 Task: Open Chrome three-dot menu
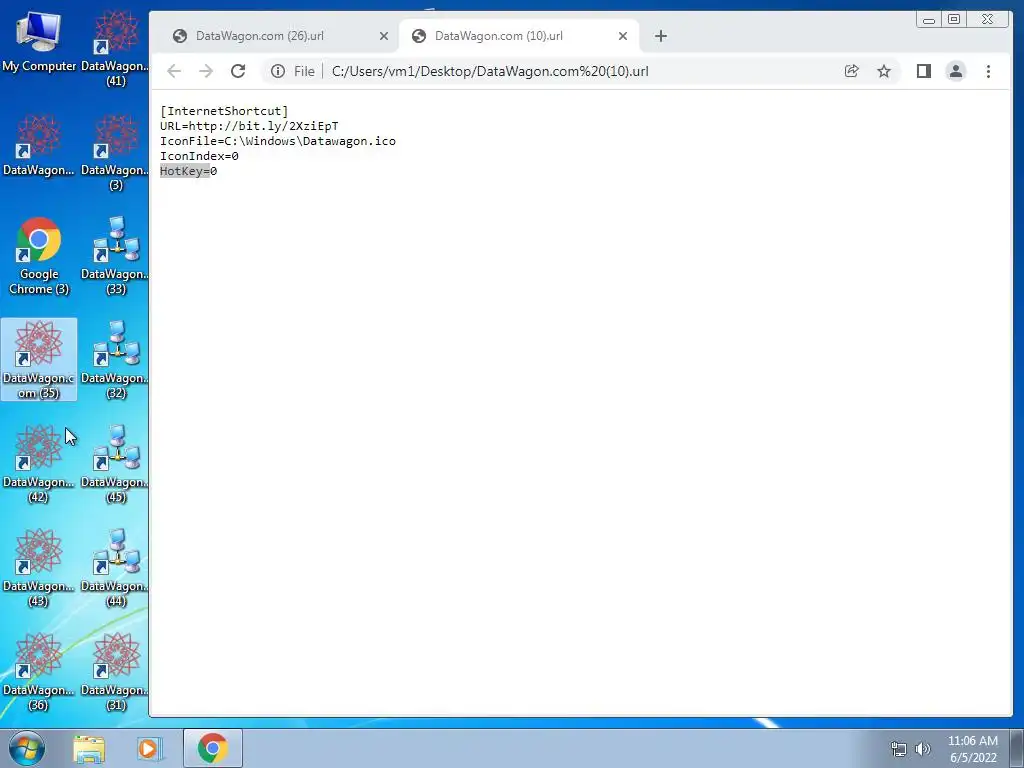click(x=988, y=71)
